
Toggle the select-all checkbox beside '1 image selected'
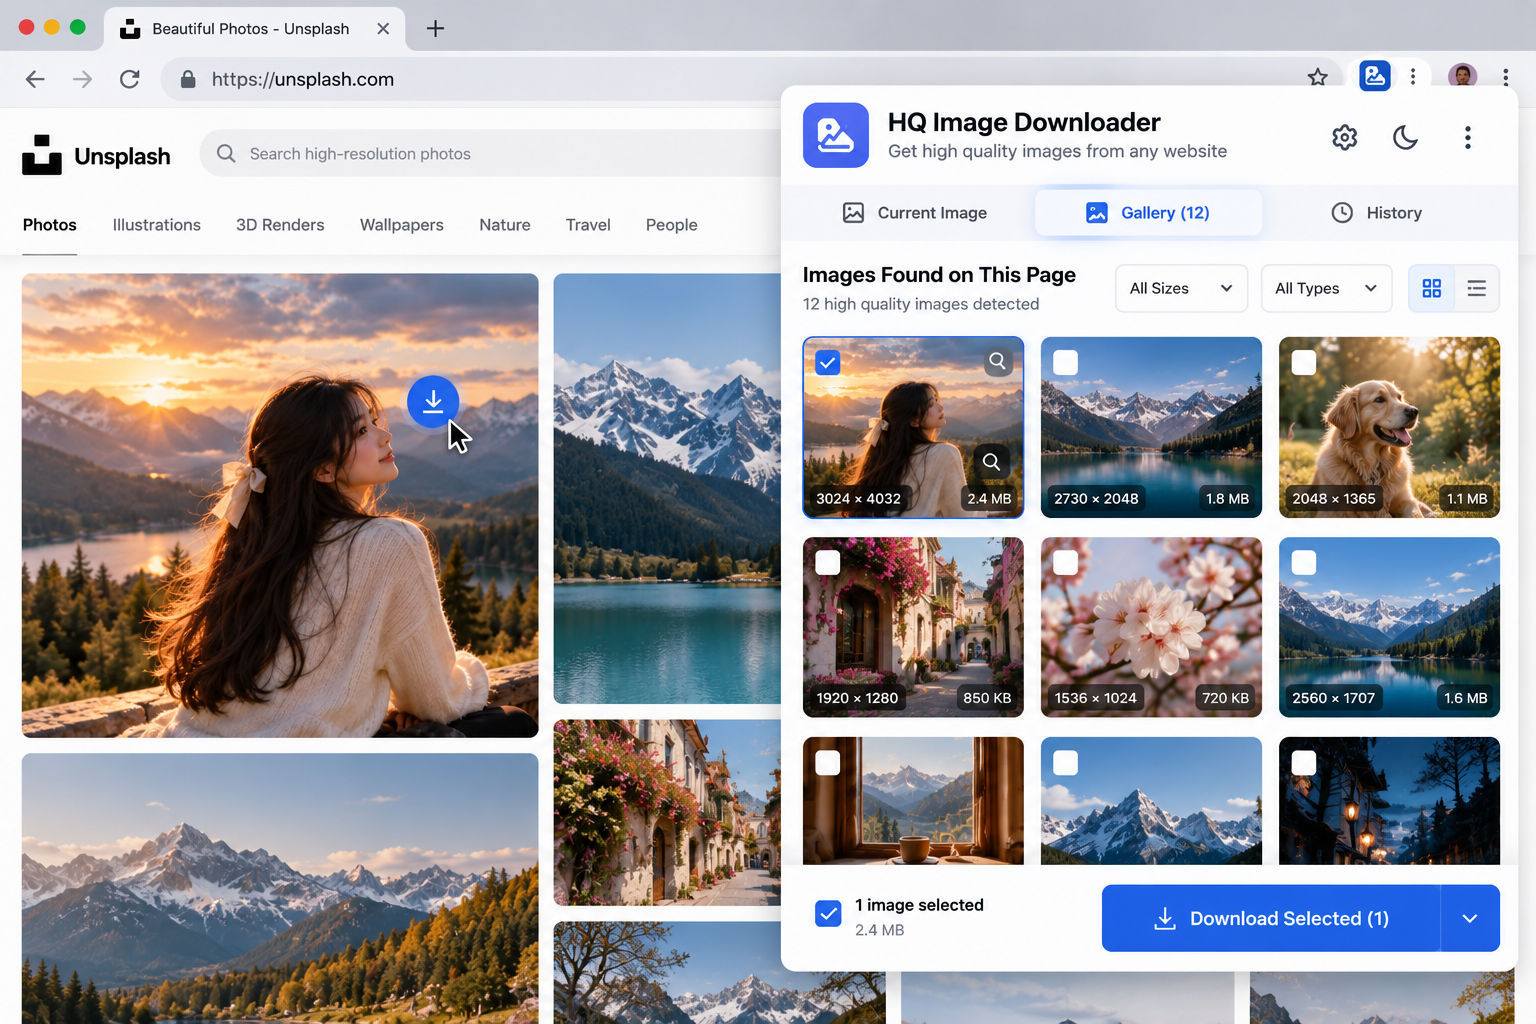pyautogui.click(x=828, y=913)
